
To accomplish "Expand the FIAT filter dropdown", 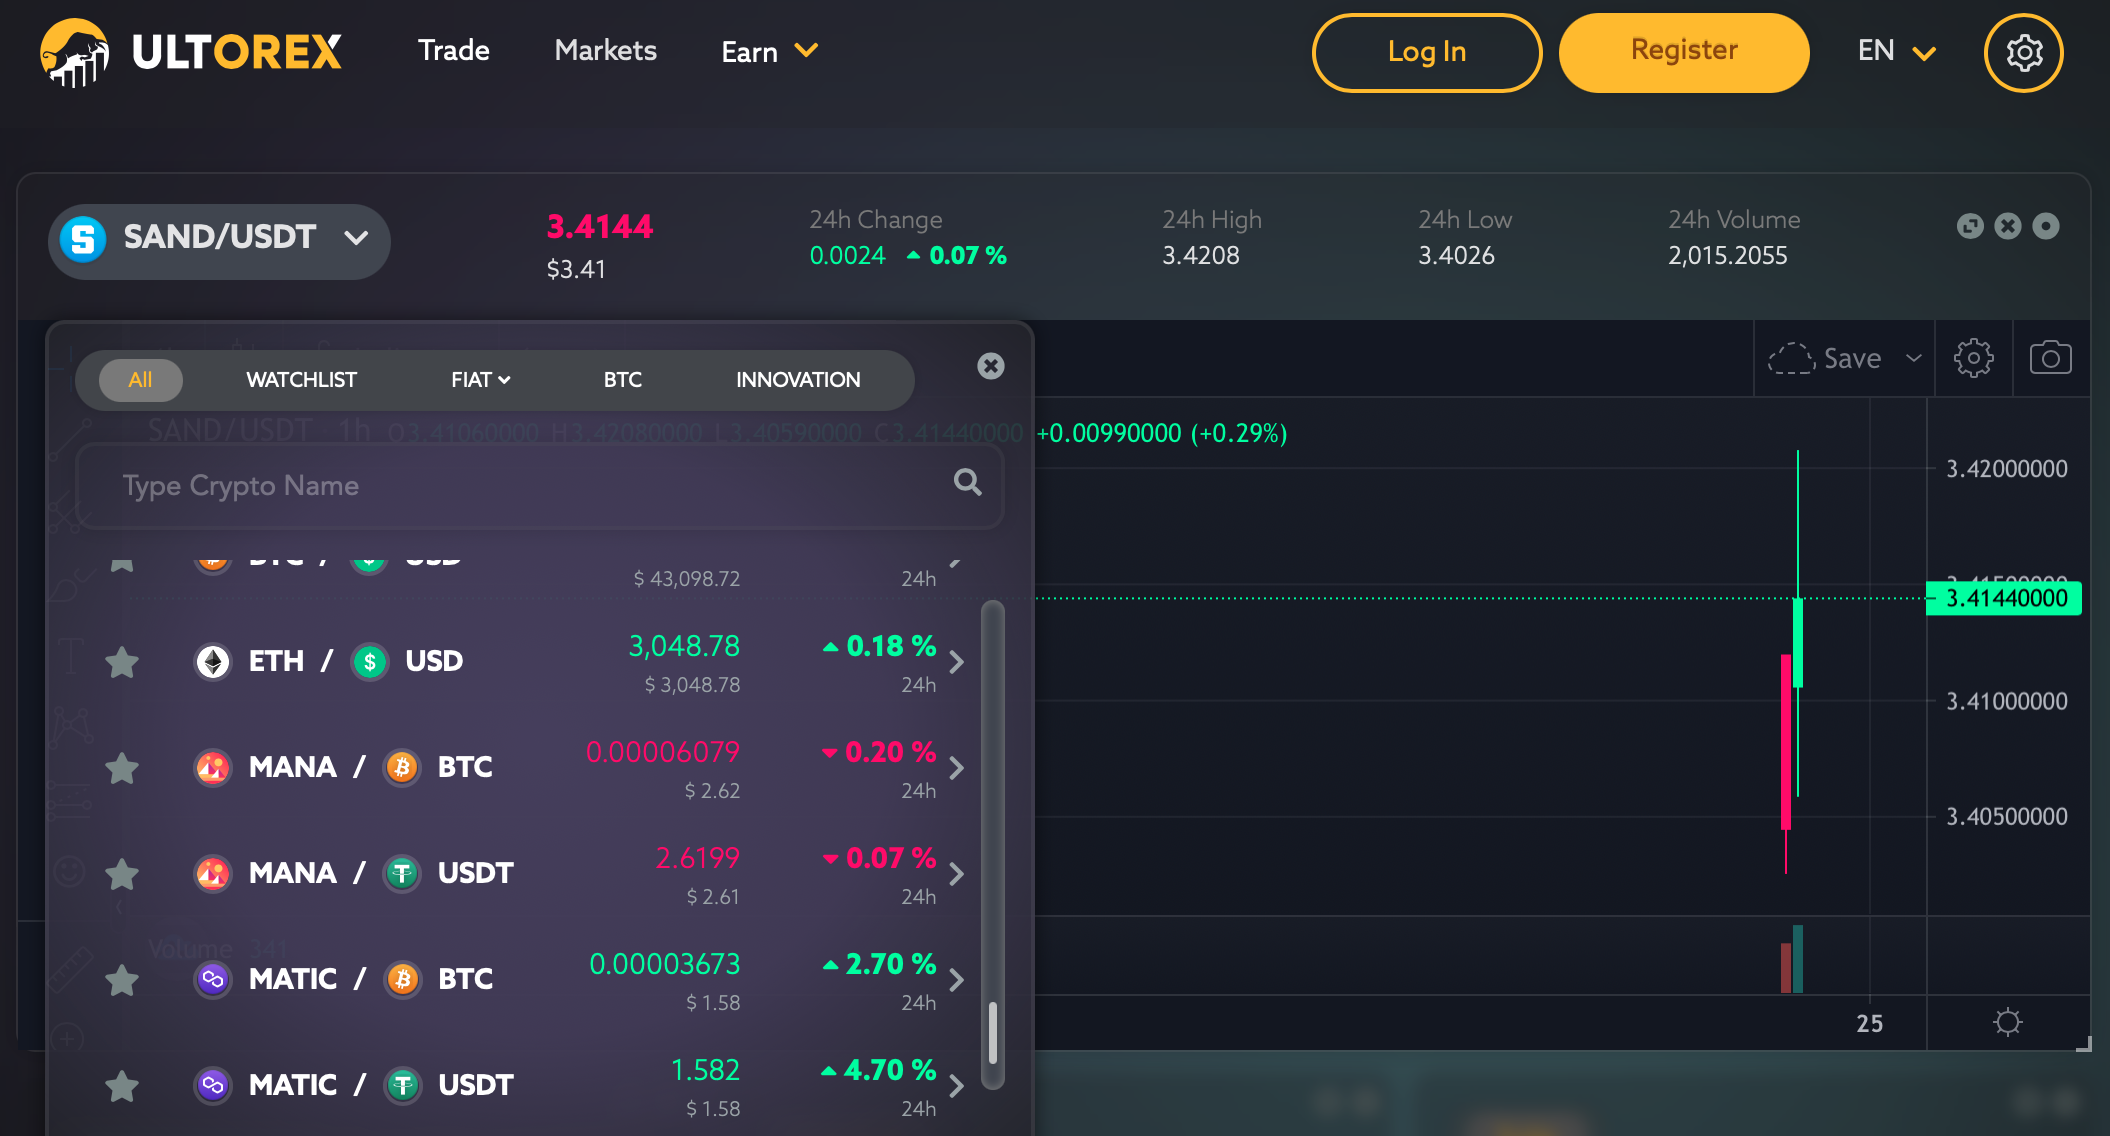I will pyautogui.click(x=480, y=380).
